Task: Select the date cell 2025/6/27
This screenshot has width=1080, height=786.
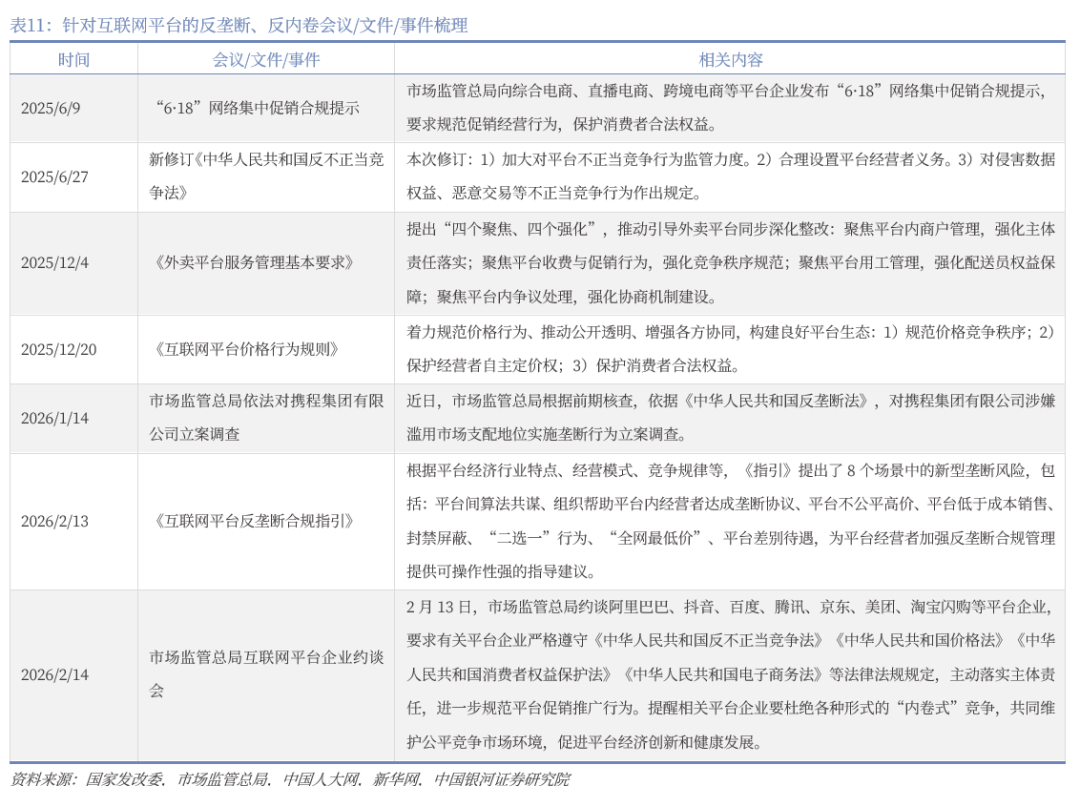Action: 54,176
